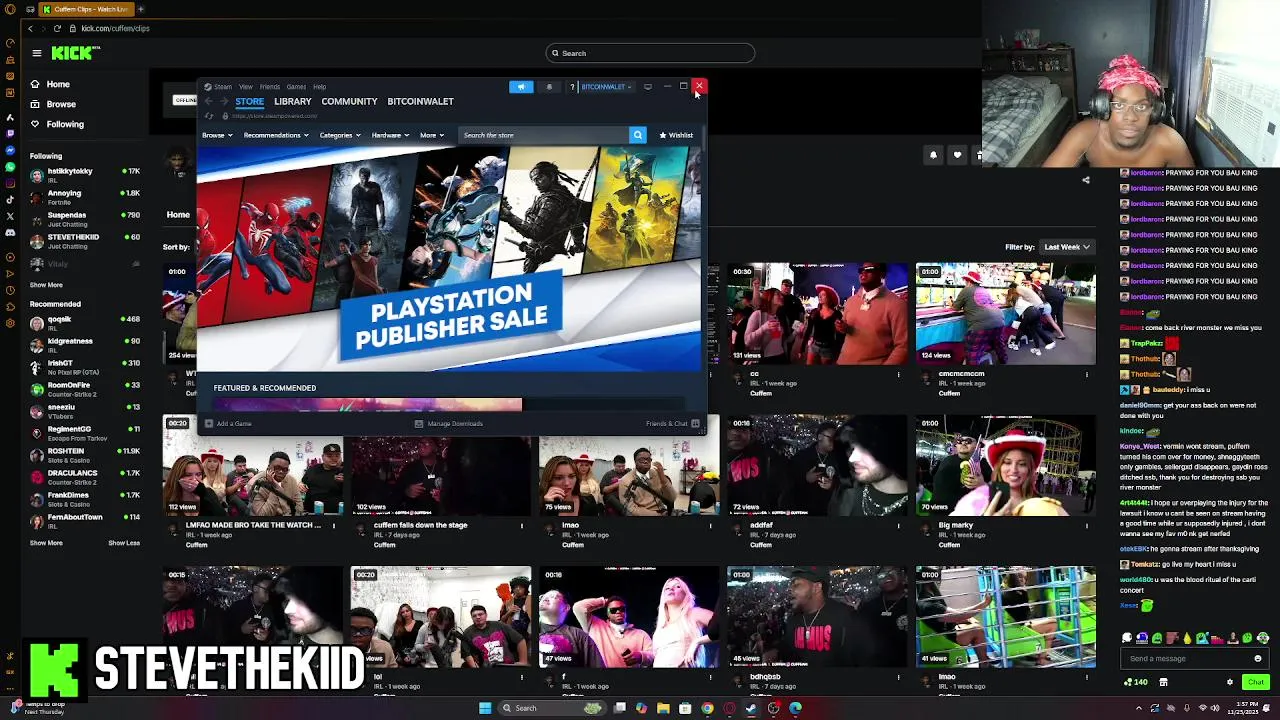Open Chrome from Windows taskbar
Viewport: 1280px width, 720px height.
click(x=707, y=708)
